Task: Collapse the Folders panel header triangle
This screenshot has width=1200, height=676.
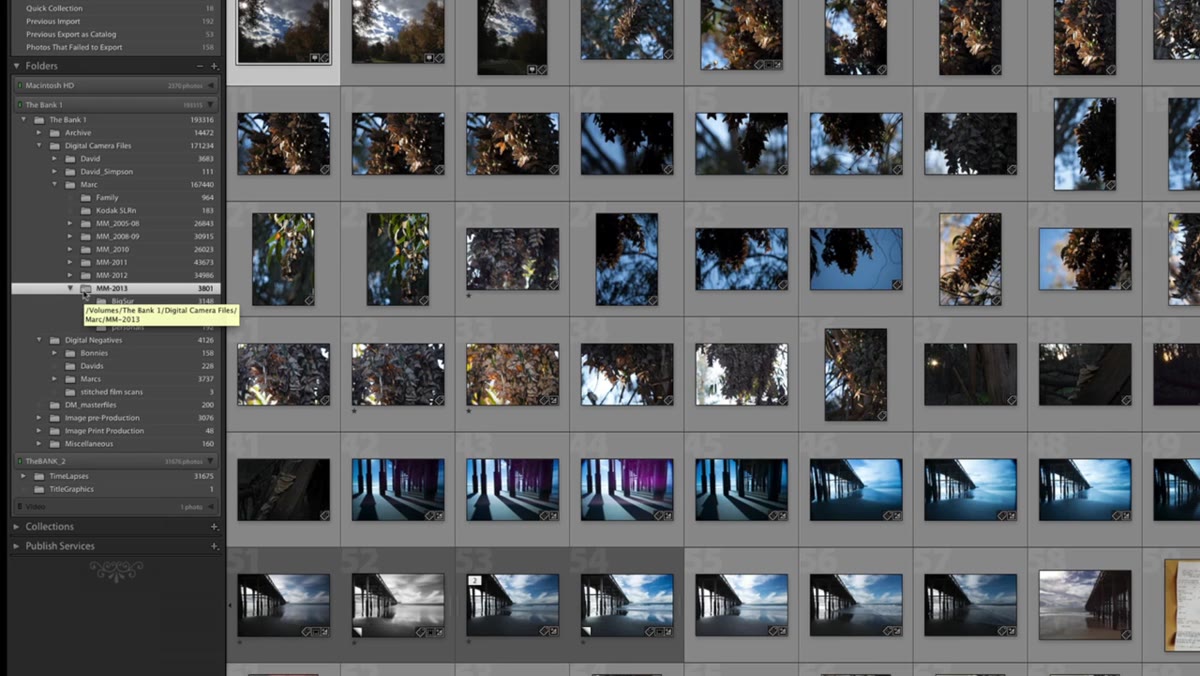Action: pos(16,66)
